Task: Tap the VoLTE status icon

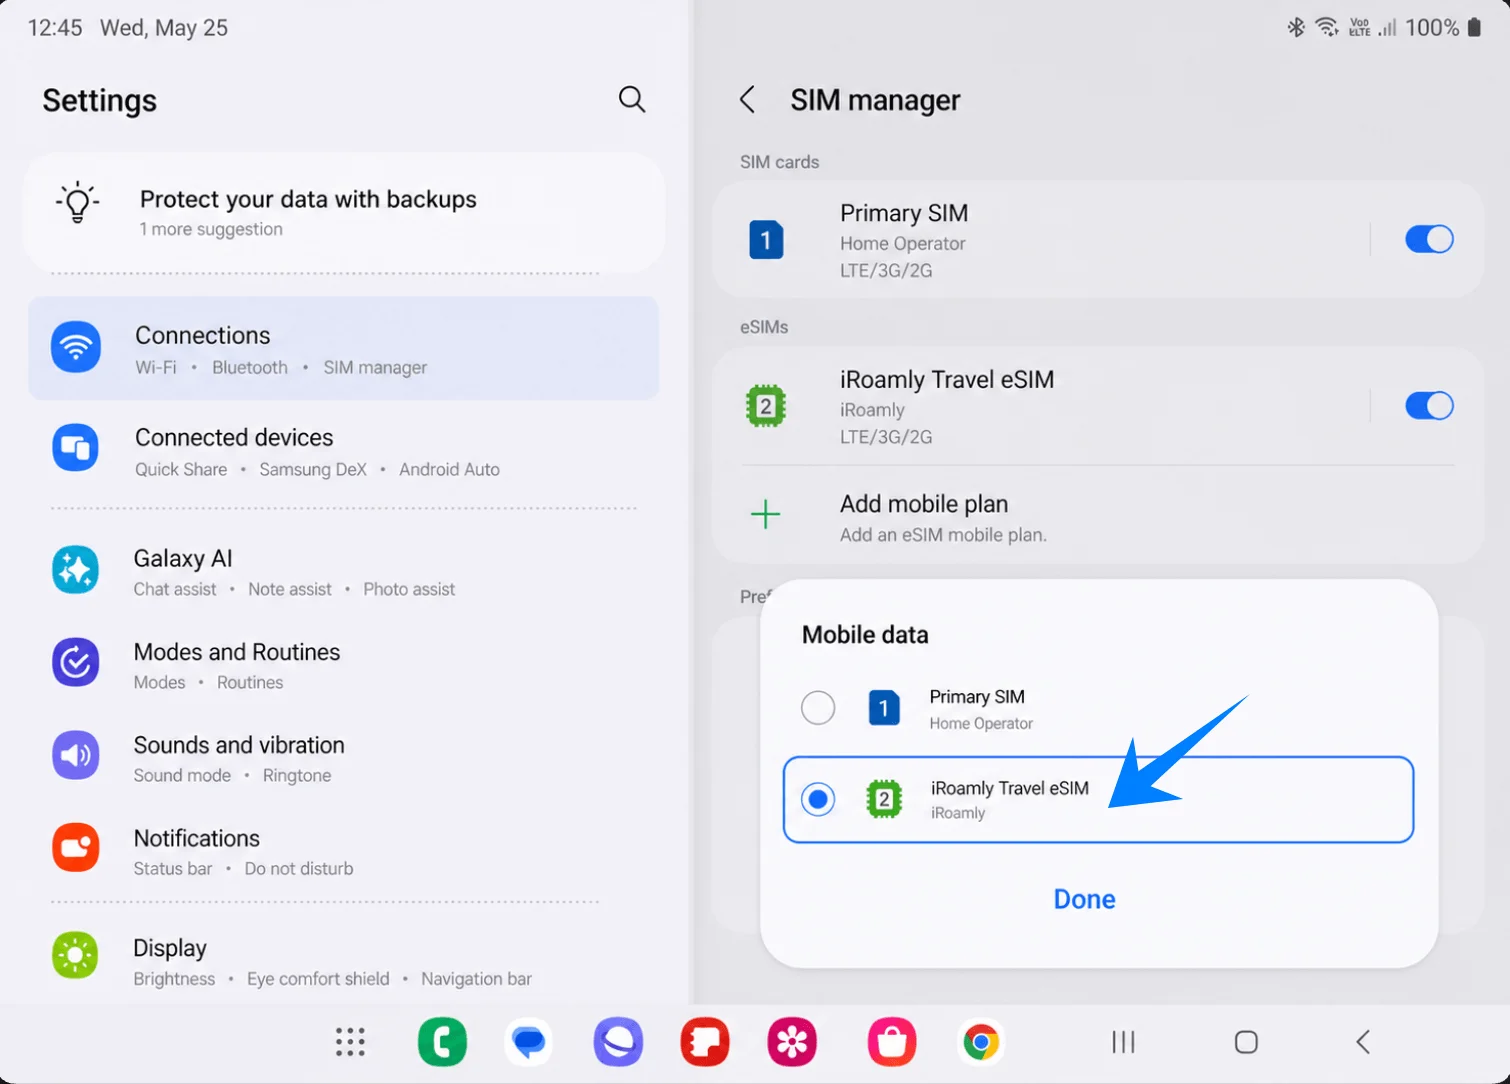Action: coord(1359,28)
